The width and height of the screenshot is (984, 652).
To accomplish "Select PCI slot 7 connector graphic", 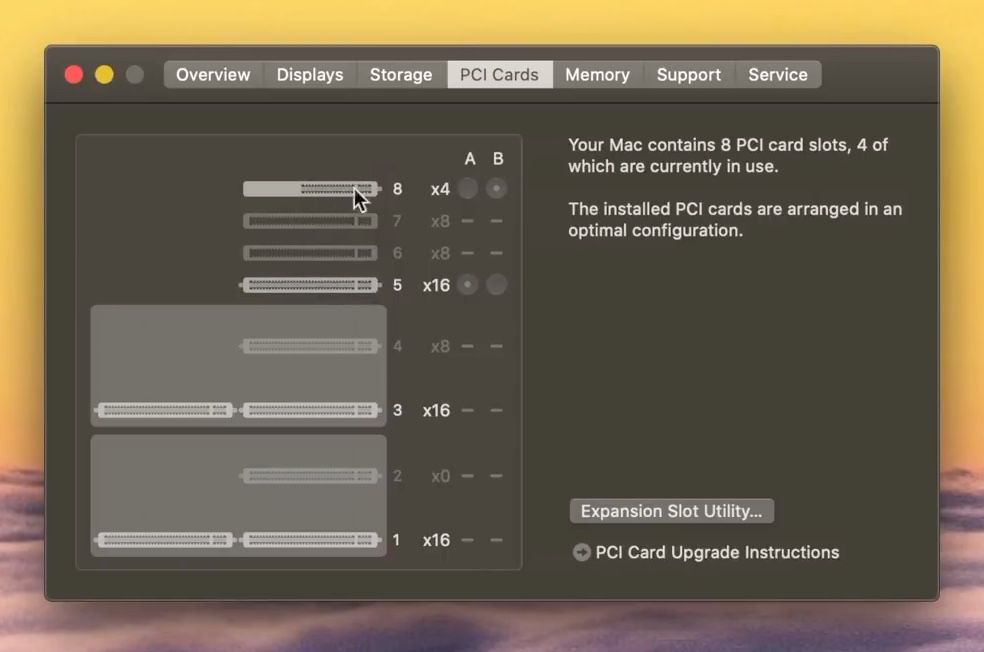I will [x=311, y=221].
